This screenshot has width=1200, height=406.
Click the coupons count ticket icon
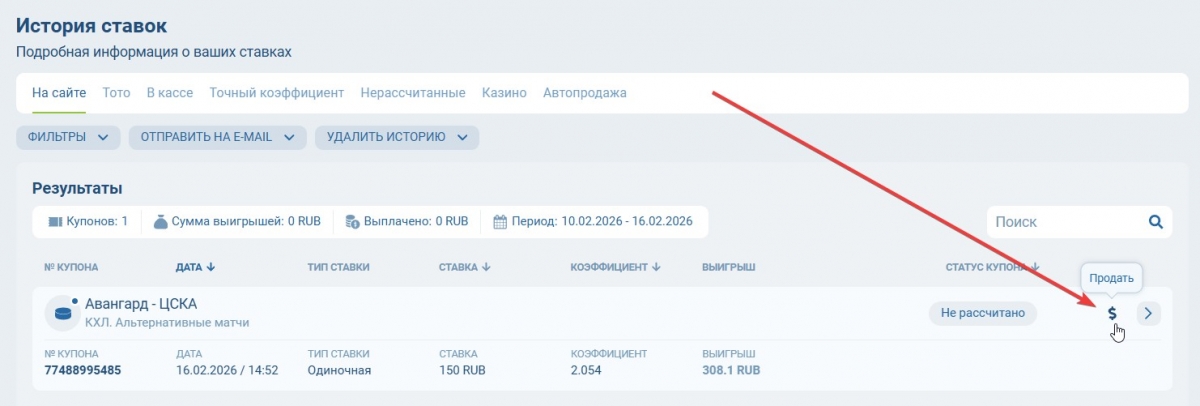(x=55, y=222)
